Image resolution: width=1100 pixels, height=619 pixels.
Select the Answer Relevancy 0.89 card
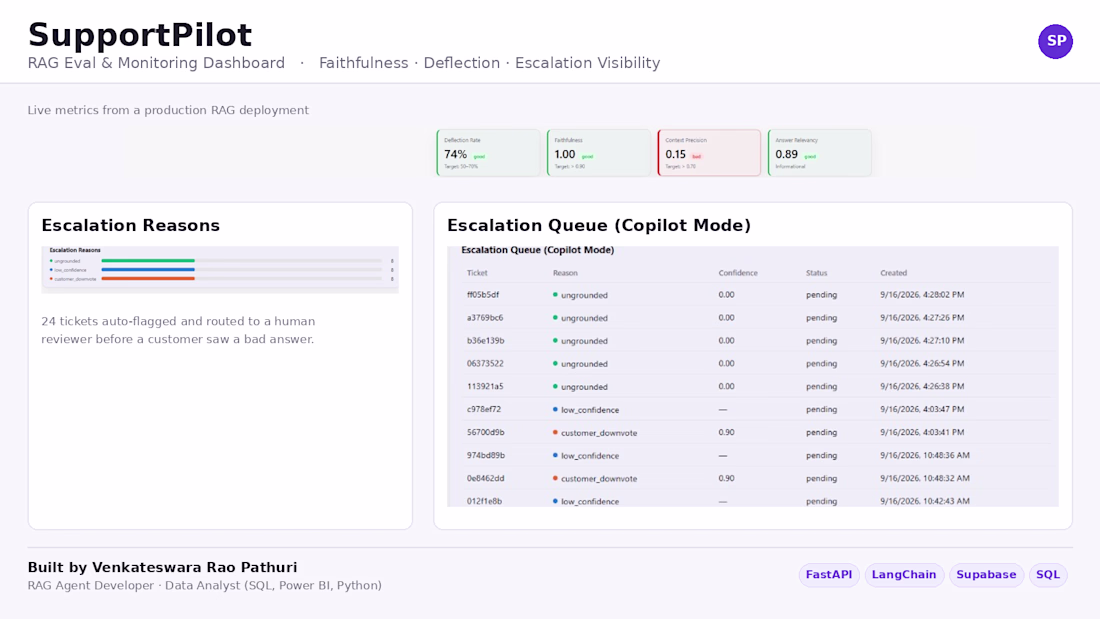pyautogui.click(x=819, y=153)
